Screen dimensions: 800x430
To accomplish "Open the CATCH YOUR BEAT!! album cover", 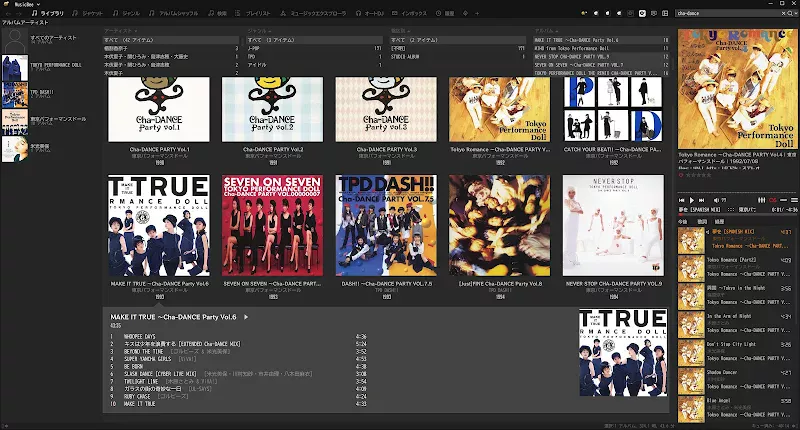I will (x=613, y=109).
